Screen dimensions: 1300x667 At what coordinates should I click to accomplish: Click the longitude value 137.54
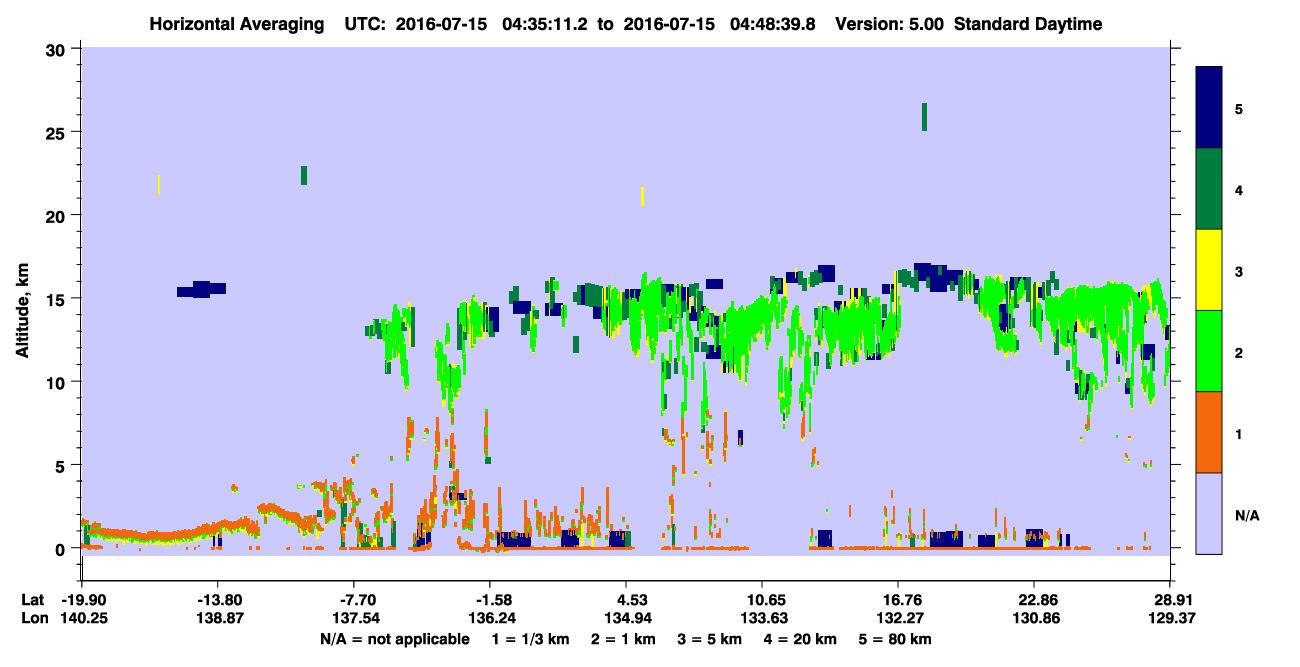pyautogui.click(x=354, y=618)
